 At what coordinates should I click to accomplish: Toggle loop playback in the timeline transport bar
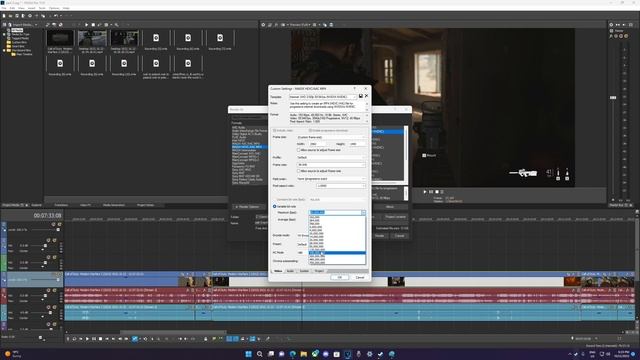pos(74,339)
